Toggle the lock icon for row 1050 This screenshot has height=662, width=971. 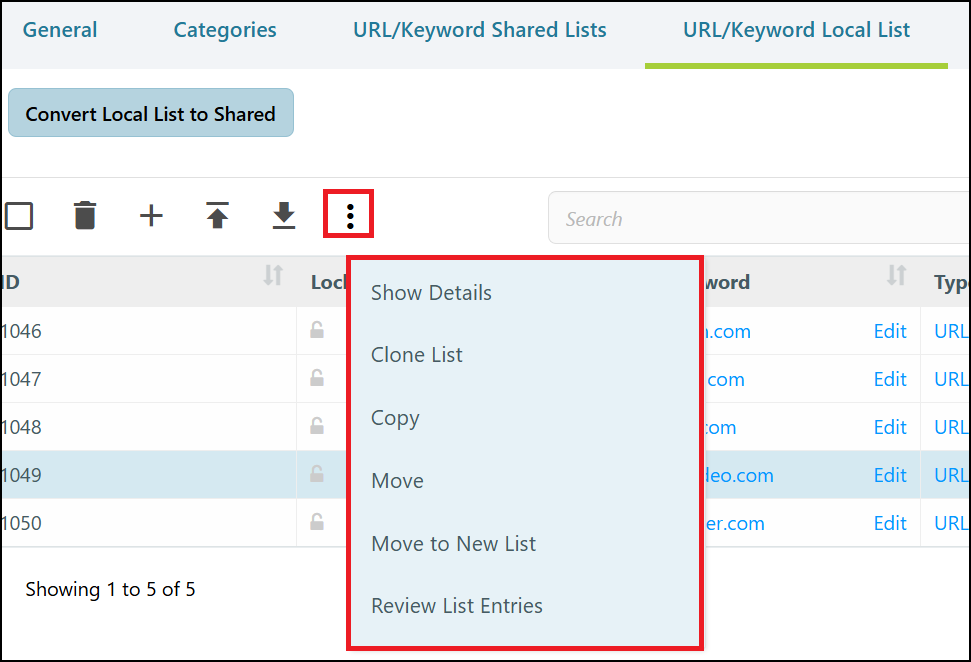coord(317,522)
